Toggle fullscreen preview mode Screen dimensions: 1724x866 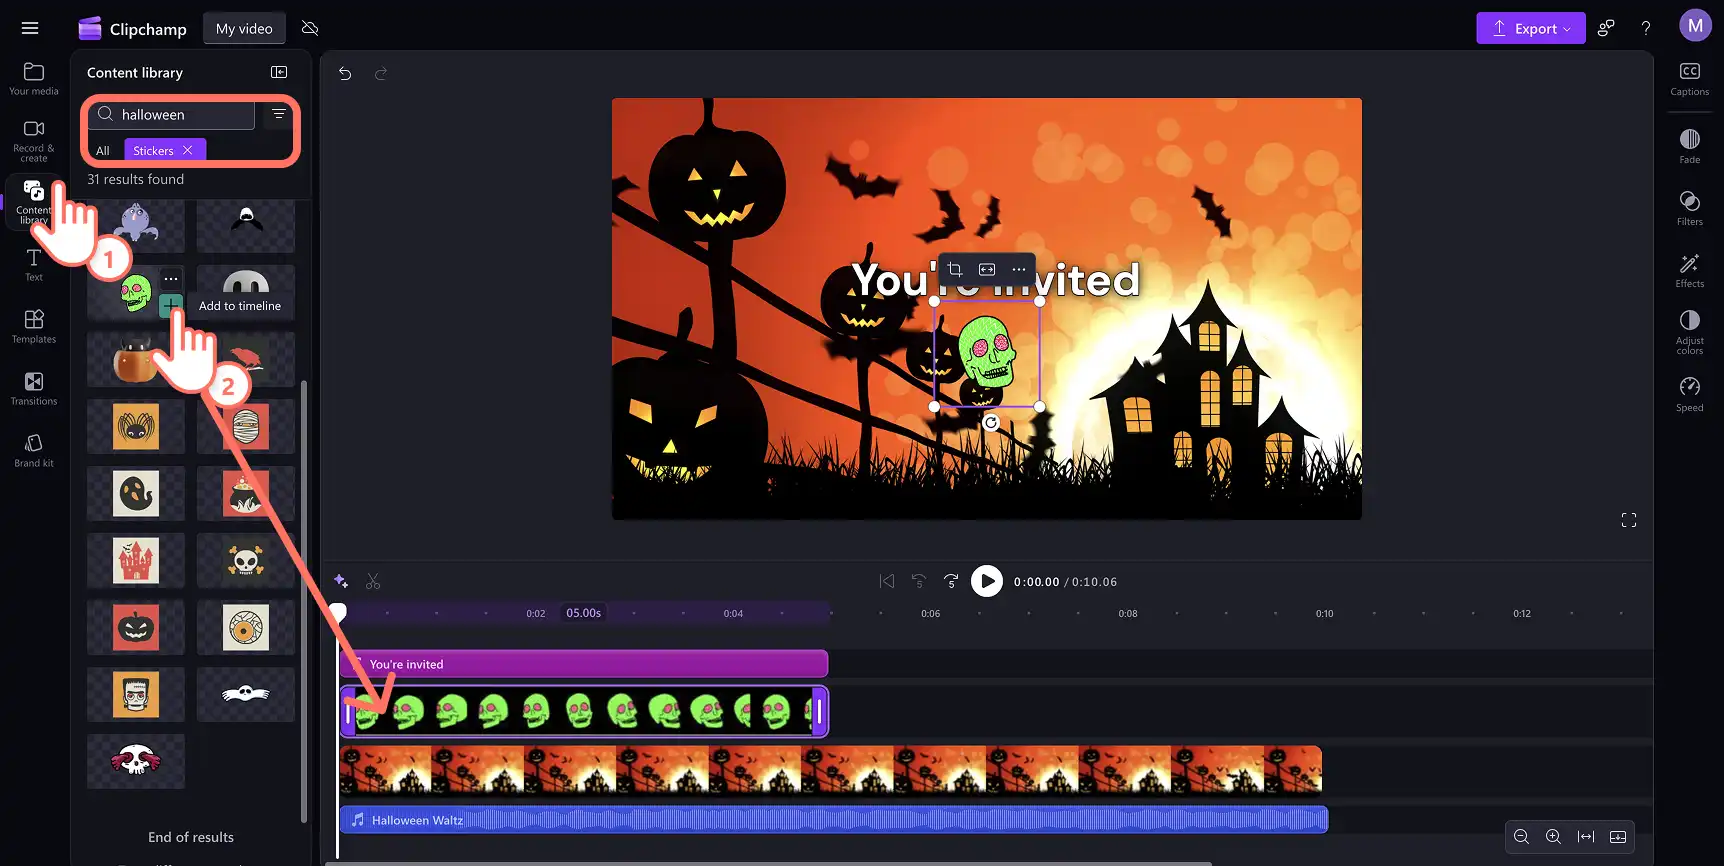tap(1629, 520)
